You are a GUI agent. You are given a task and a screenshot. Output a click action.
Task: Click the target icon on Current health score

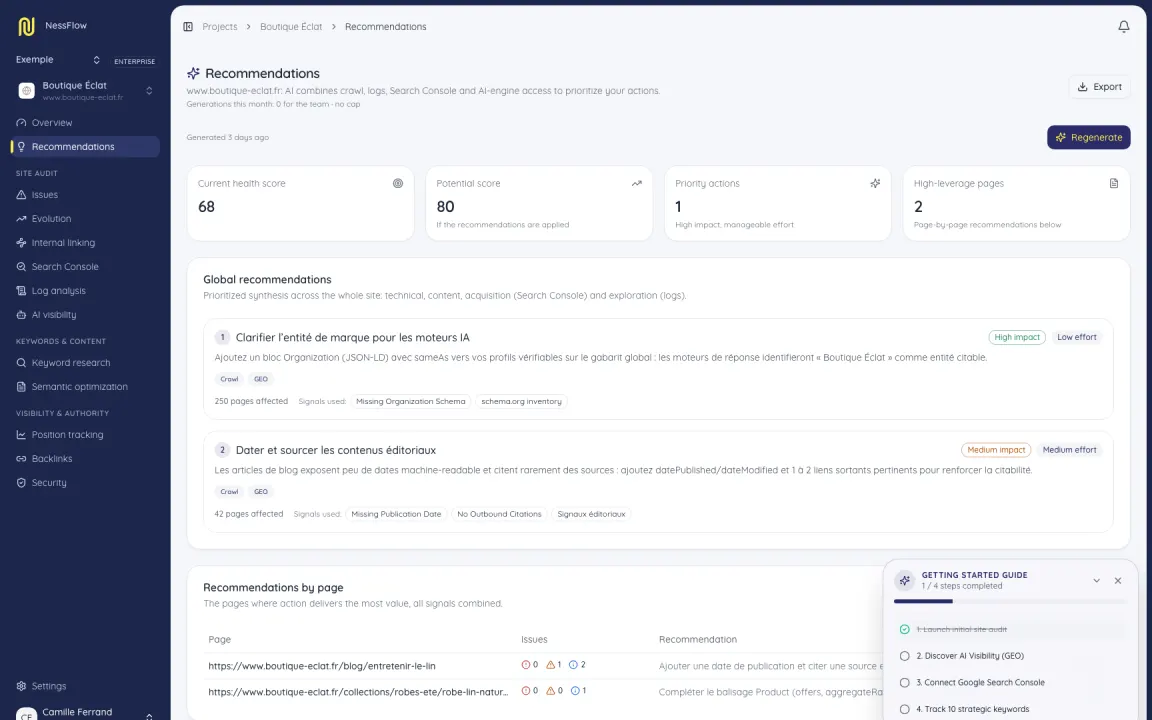click(397, 184)
